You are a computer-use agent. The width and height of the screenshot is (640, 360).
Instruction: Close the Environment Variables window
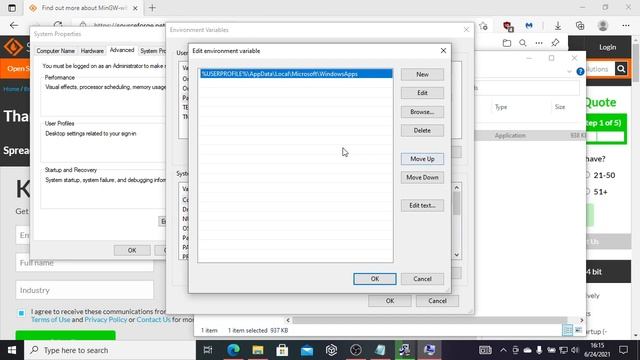466,30
